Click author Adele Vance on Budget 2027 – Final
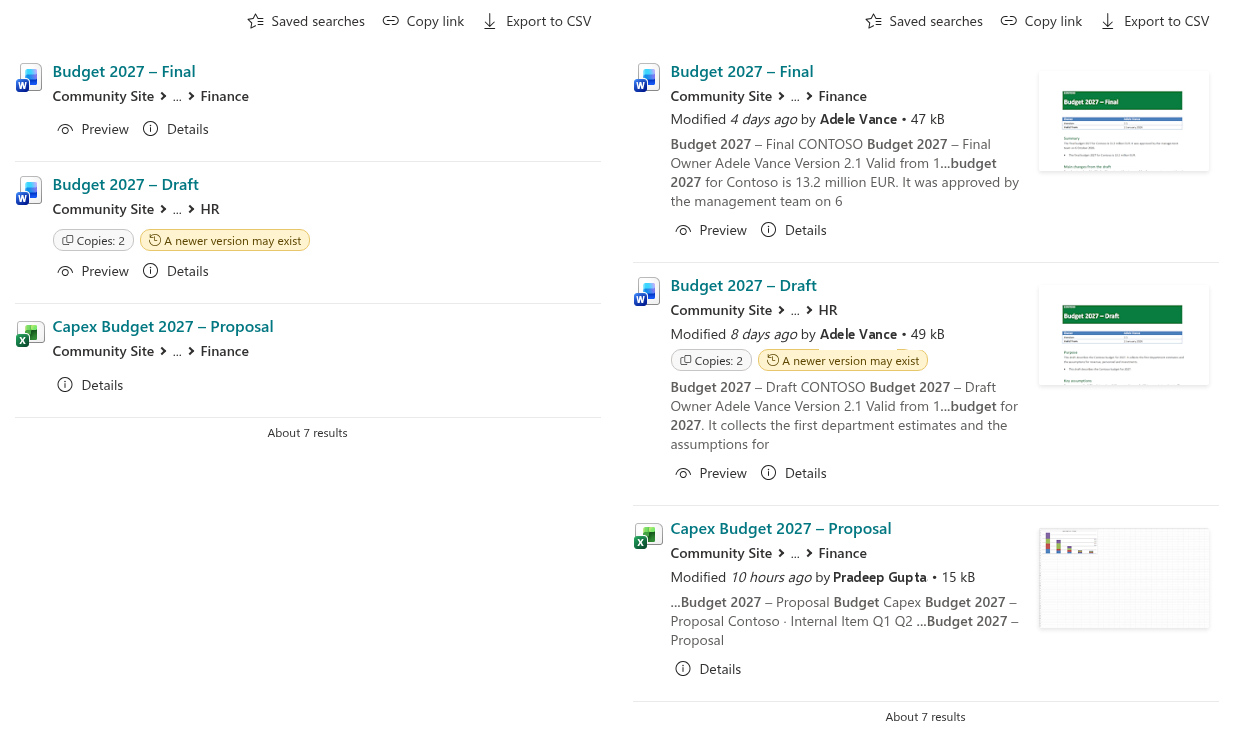The width and height of the screenshot is (1240, 735). pos(858,119)
